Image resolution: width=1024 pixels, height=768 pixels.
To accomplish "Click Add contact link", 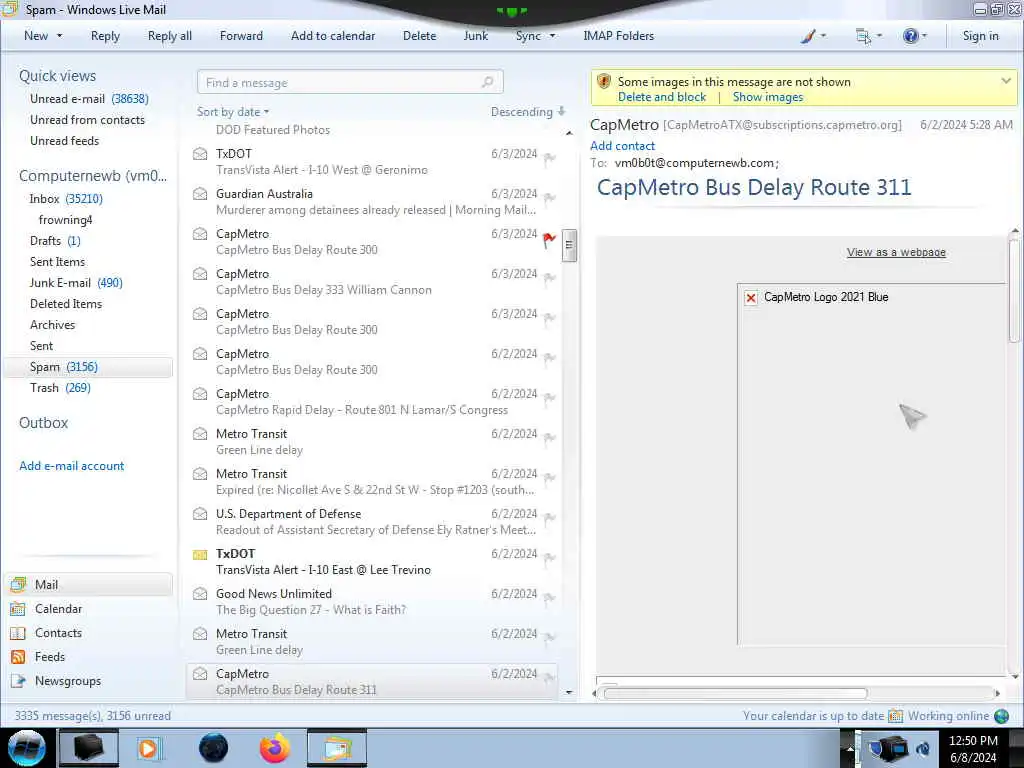I will pyautogui.click(x=622, y=146).
